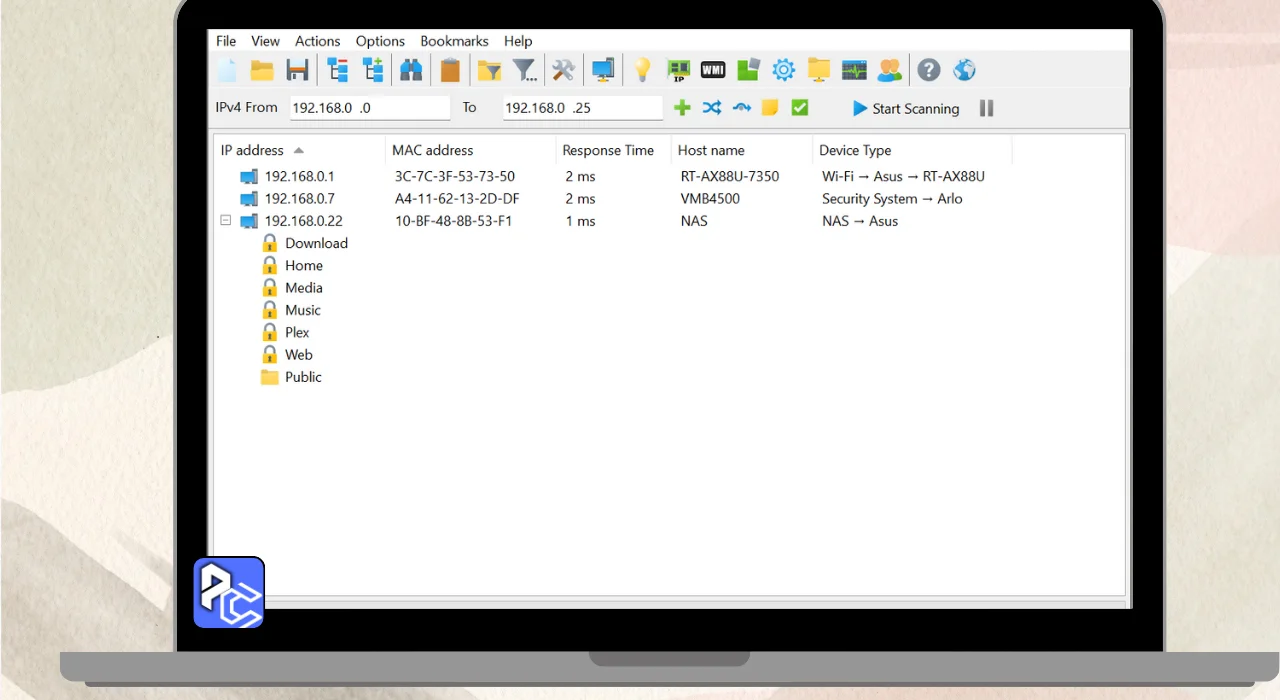Click the expand-all tree icon with plus
Viewport: 1280px width, 700px height.
(373, 70)
